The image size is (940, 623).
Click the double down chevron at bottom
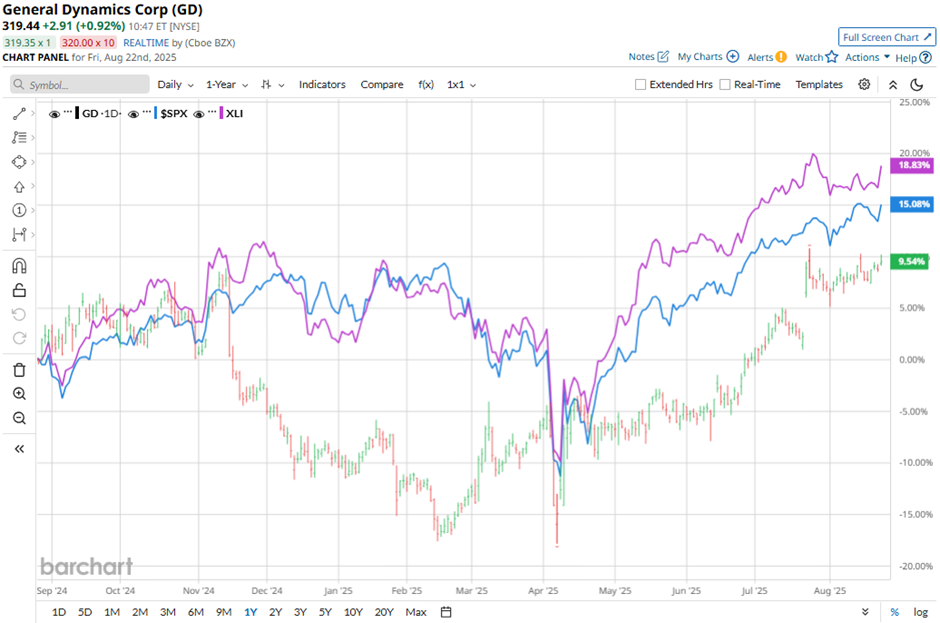(865, 612)
